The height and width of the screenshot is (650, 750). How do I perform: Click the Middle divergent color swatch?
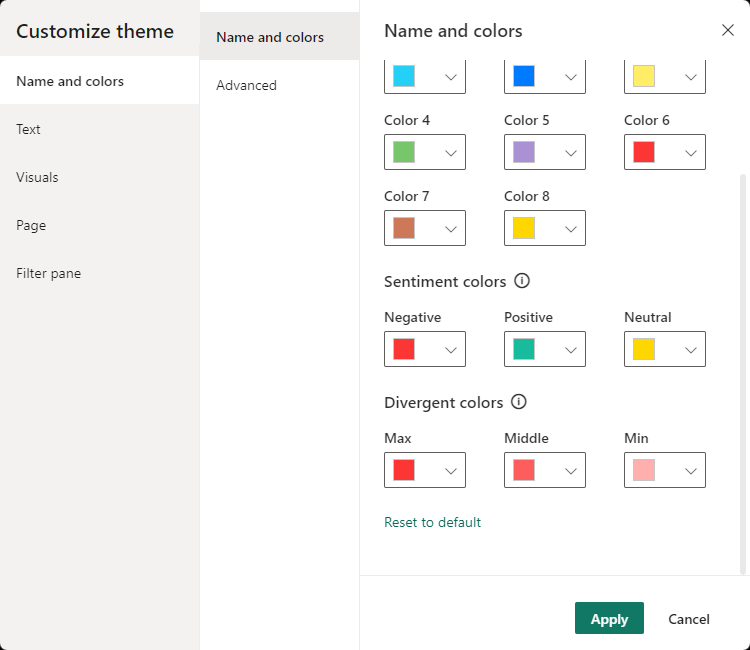coord(524,470)
